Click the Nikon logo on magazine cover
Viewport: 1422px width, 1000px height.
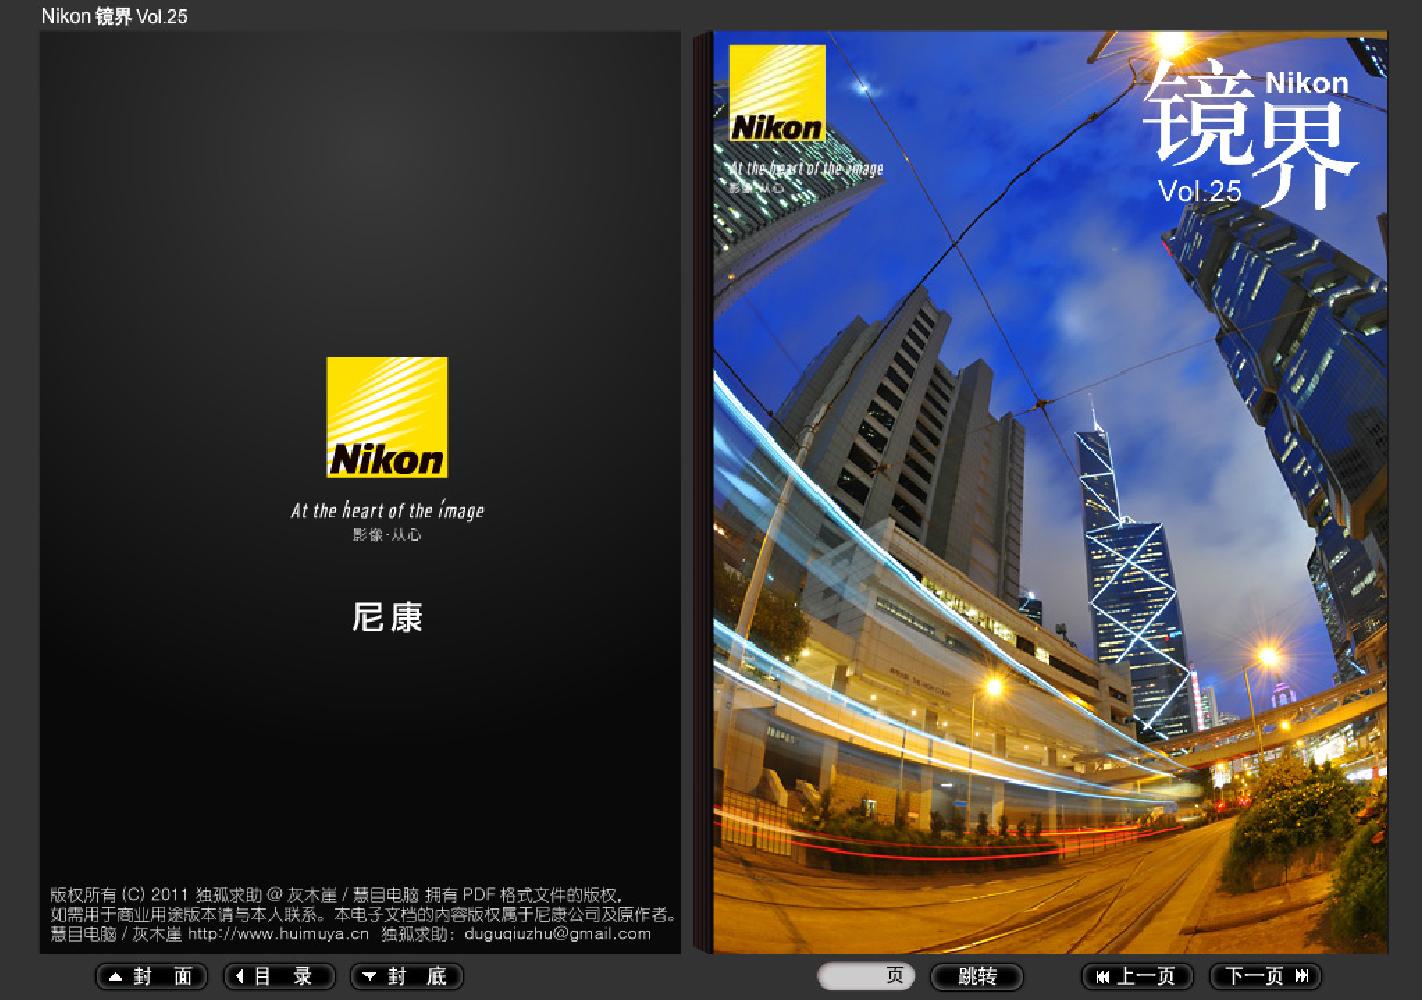pos(777,93)
